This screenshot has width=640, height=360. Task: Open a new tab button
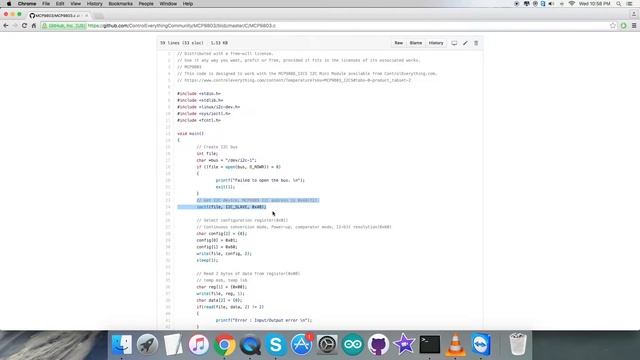tap(98, 16)
